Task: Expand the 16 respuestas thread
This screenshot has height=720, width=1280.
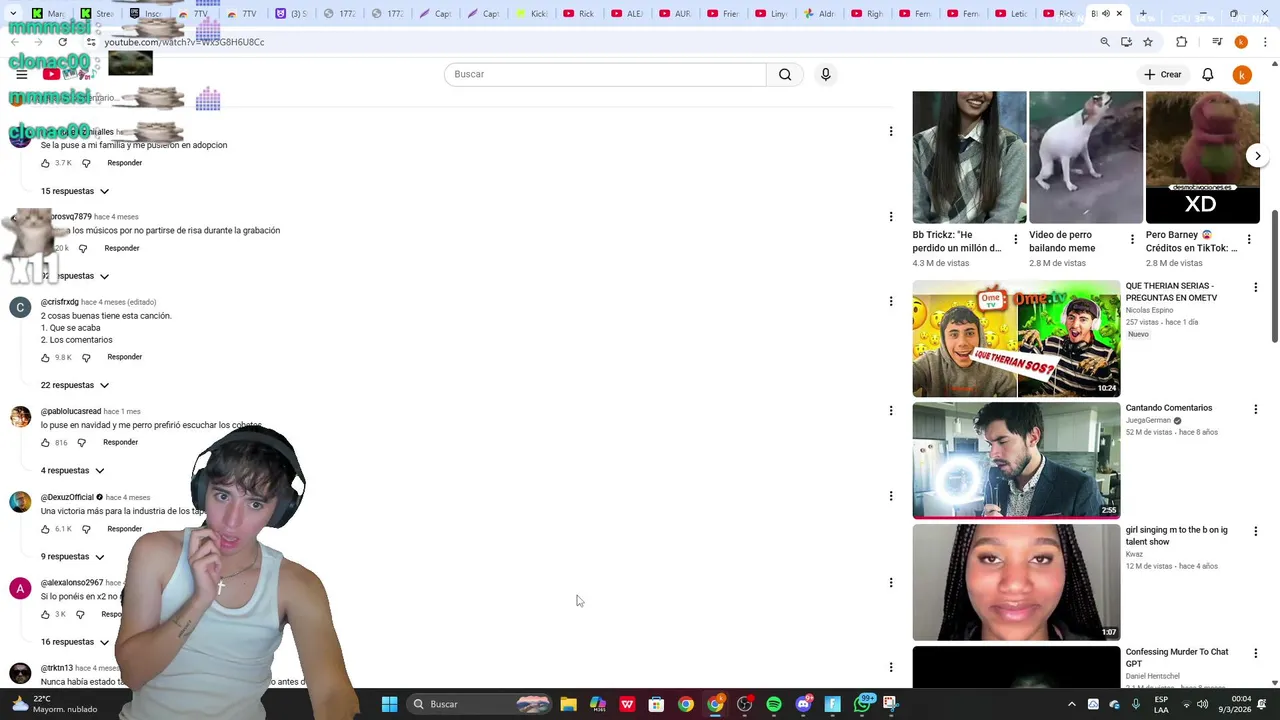Action: [x=75, y=642]
